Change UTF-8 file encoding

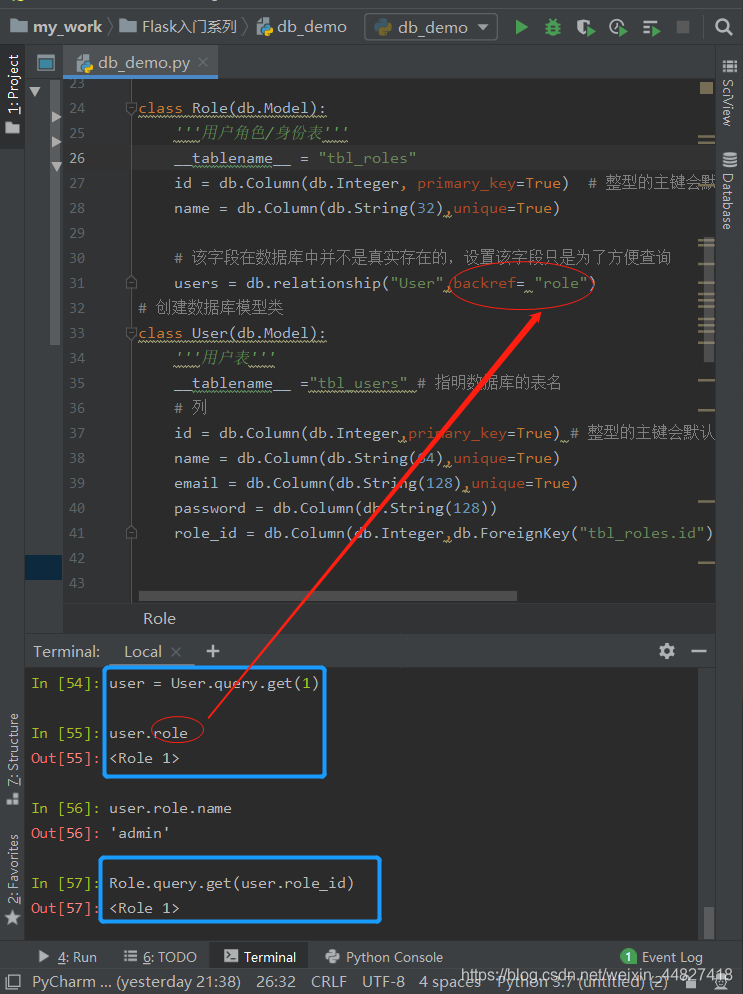tap(383, 981)
